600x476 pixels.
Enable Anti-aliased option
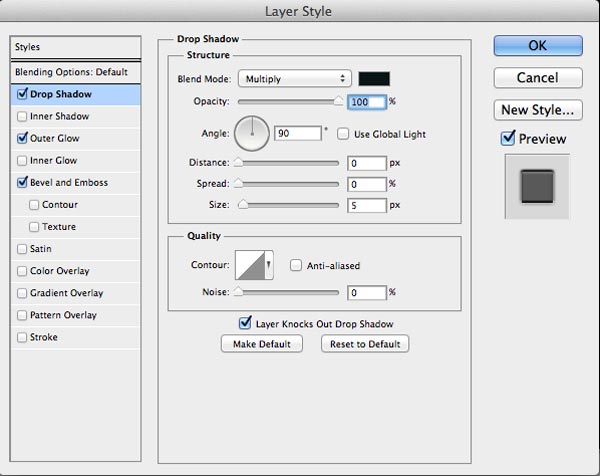[296, 265]
